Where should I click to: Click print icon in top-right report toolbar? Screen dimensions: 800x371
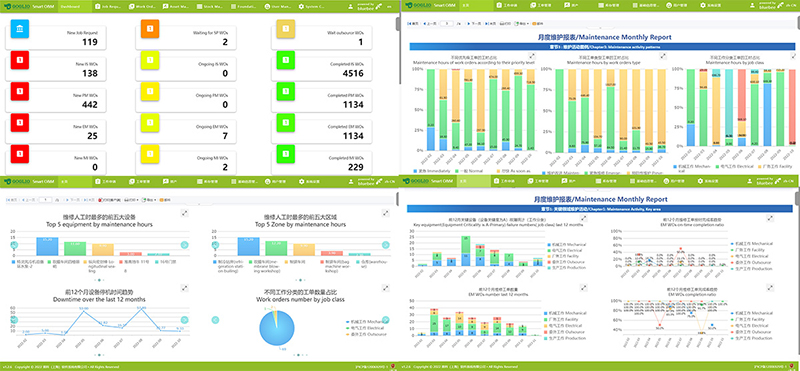click(x=505, y=23)
